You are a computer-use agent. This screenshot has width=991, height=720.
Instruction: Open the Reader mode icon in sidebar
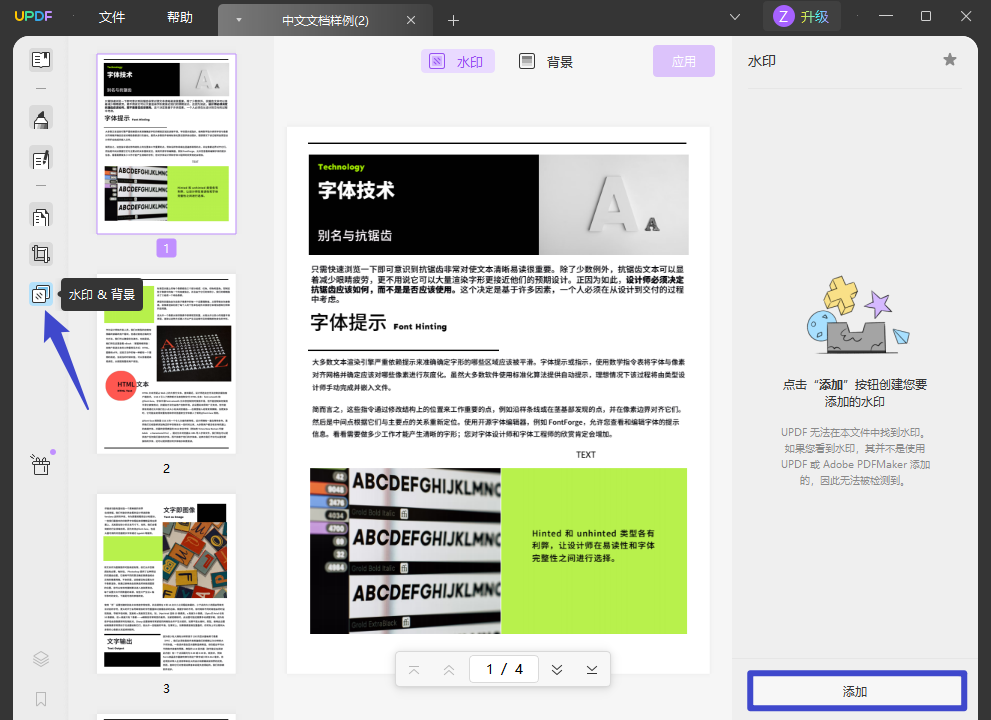(41, 60)
